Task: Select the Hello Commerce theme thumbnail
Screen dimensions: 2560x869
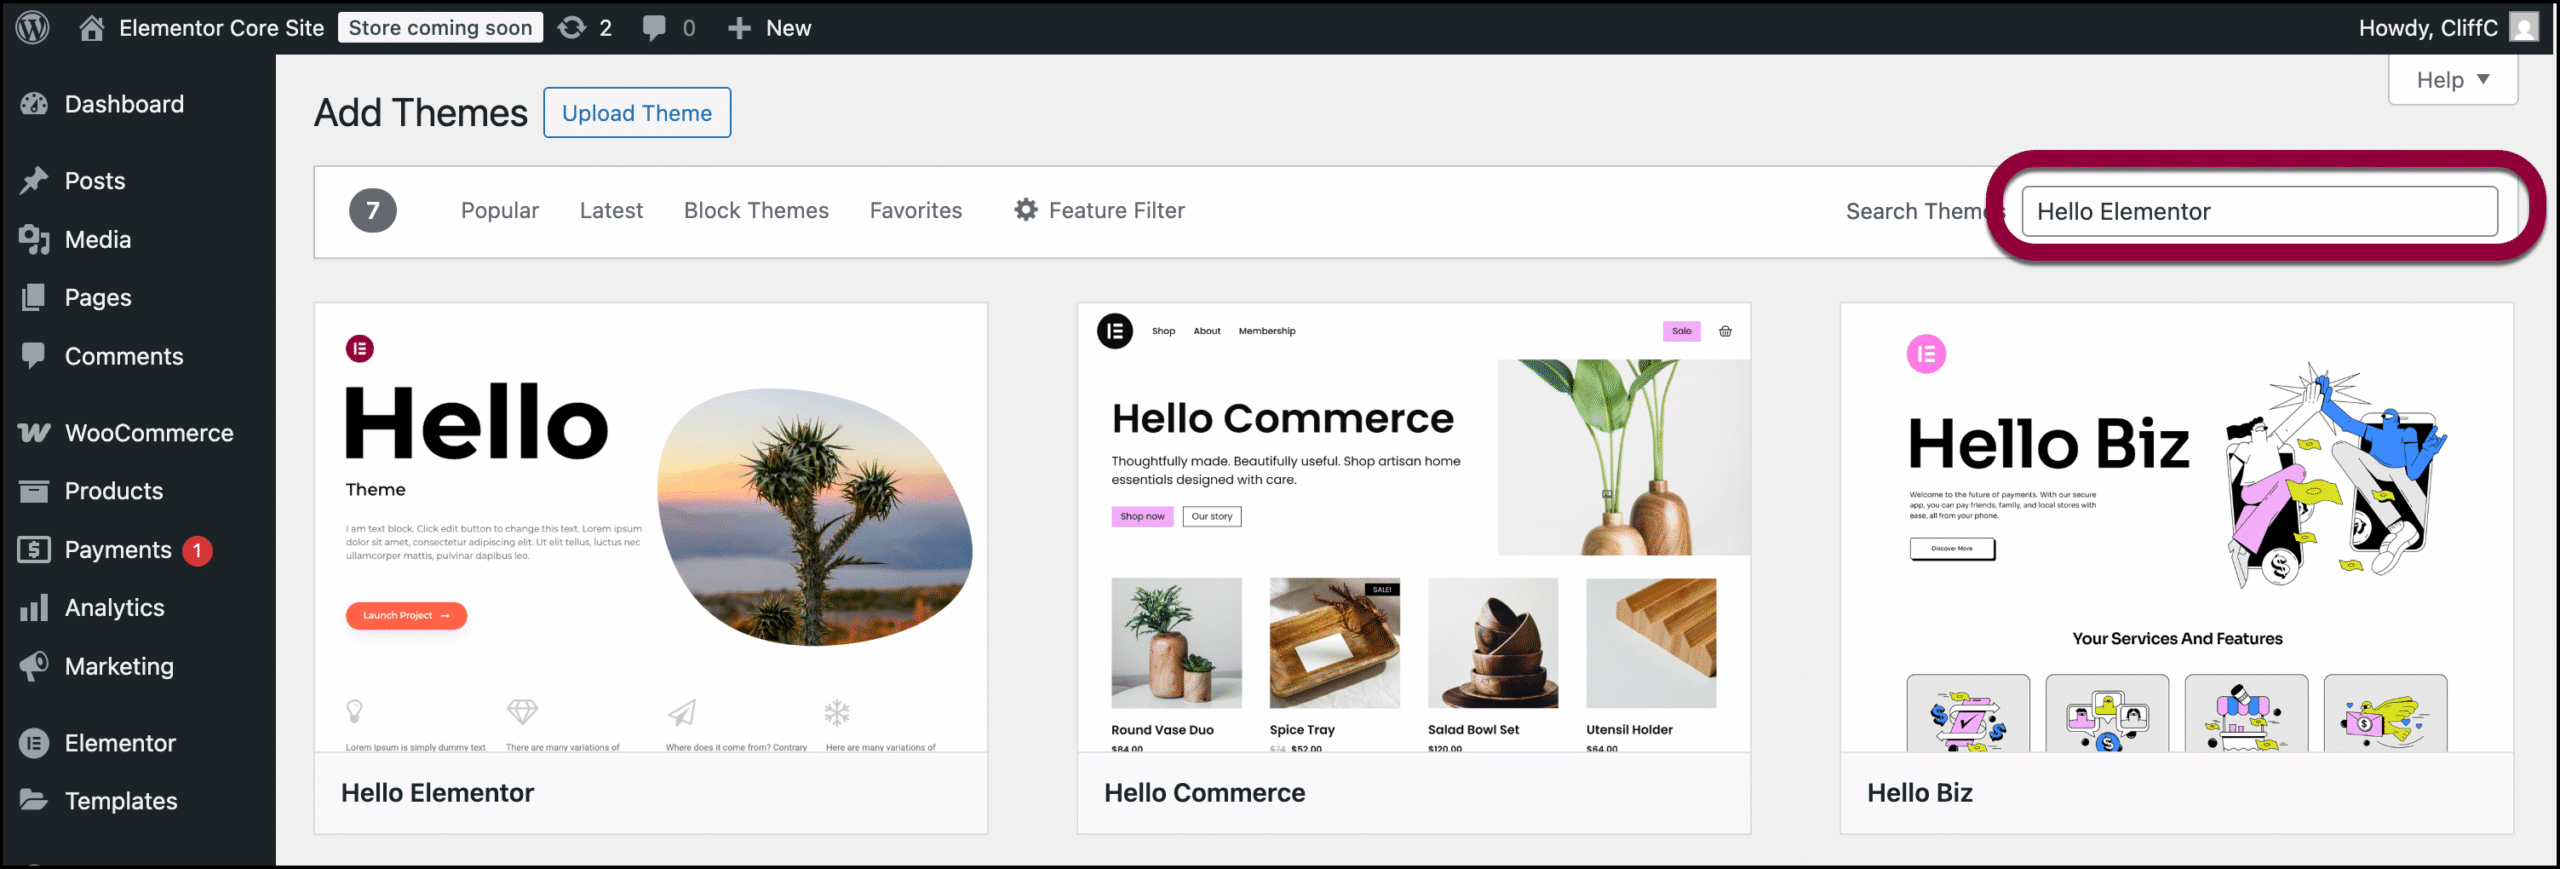Action: click(1414, 528)
